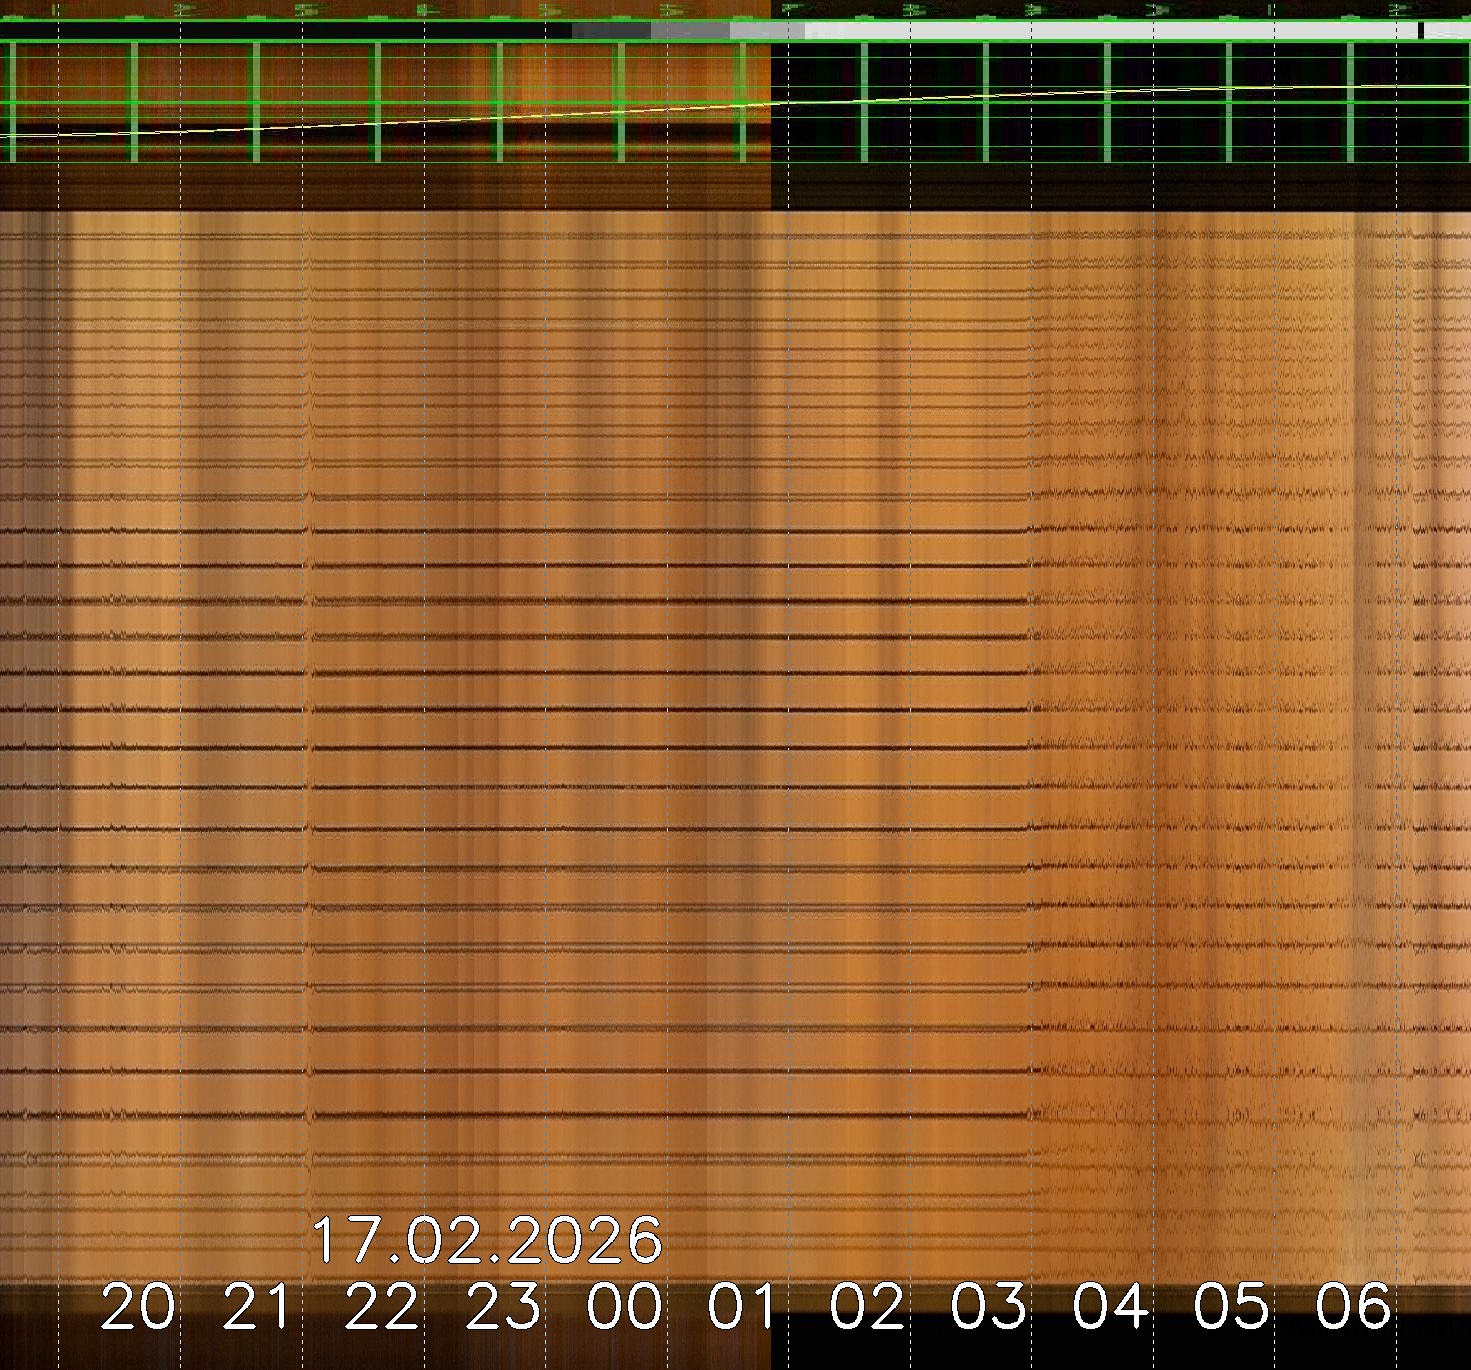This screenshot has width=1471, height=1370.
Task: Click the date text 17.02.2026
Action: pyautogui.click(x=487, y=1241)
